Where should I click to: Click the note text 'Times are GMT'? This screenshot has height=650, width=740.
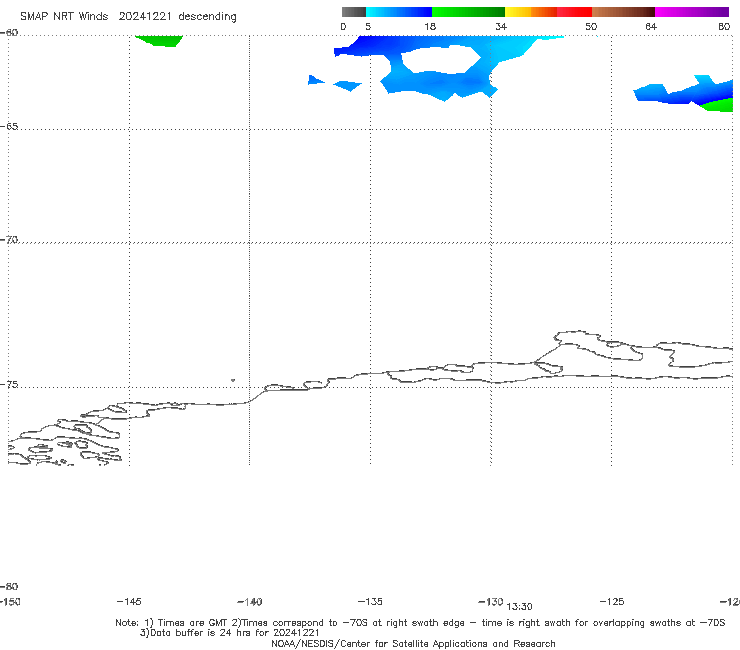click(193, 623)
